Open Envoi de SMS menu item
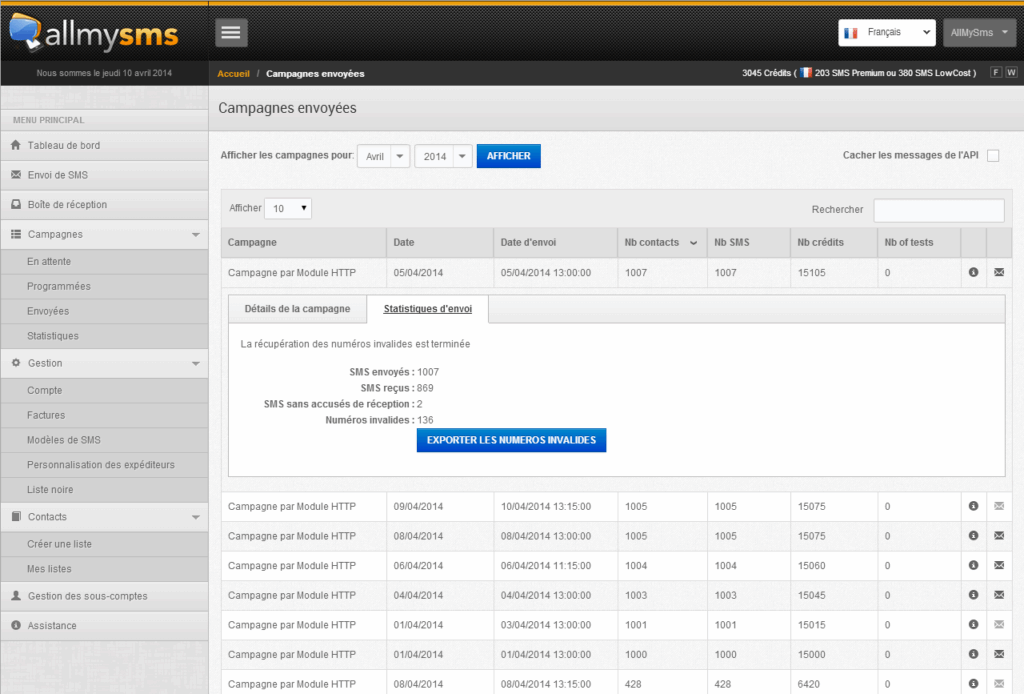Image resolution: width=1024 pixels, height=694 pixels. click(104, 175)
